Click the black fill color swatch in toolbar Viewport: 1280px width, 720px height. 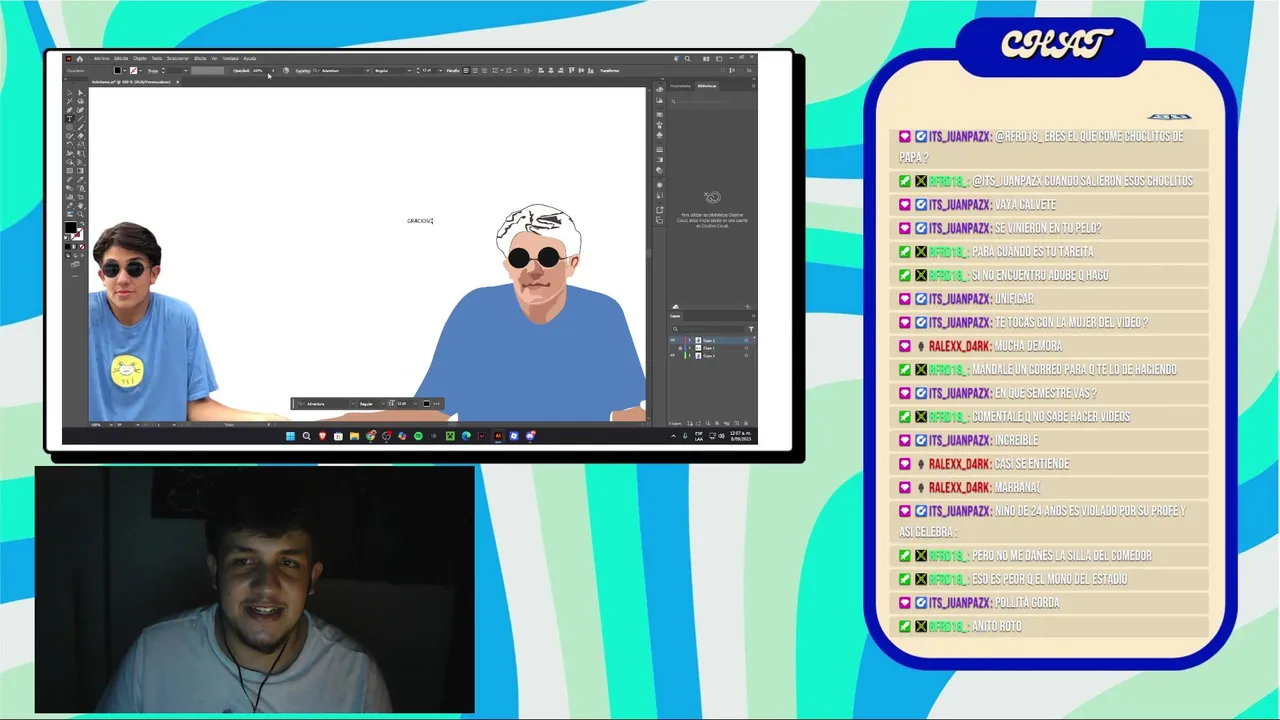click(71, 227)
